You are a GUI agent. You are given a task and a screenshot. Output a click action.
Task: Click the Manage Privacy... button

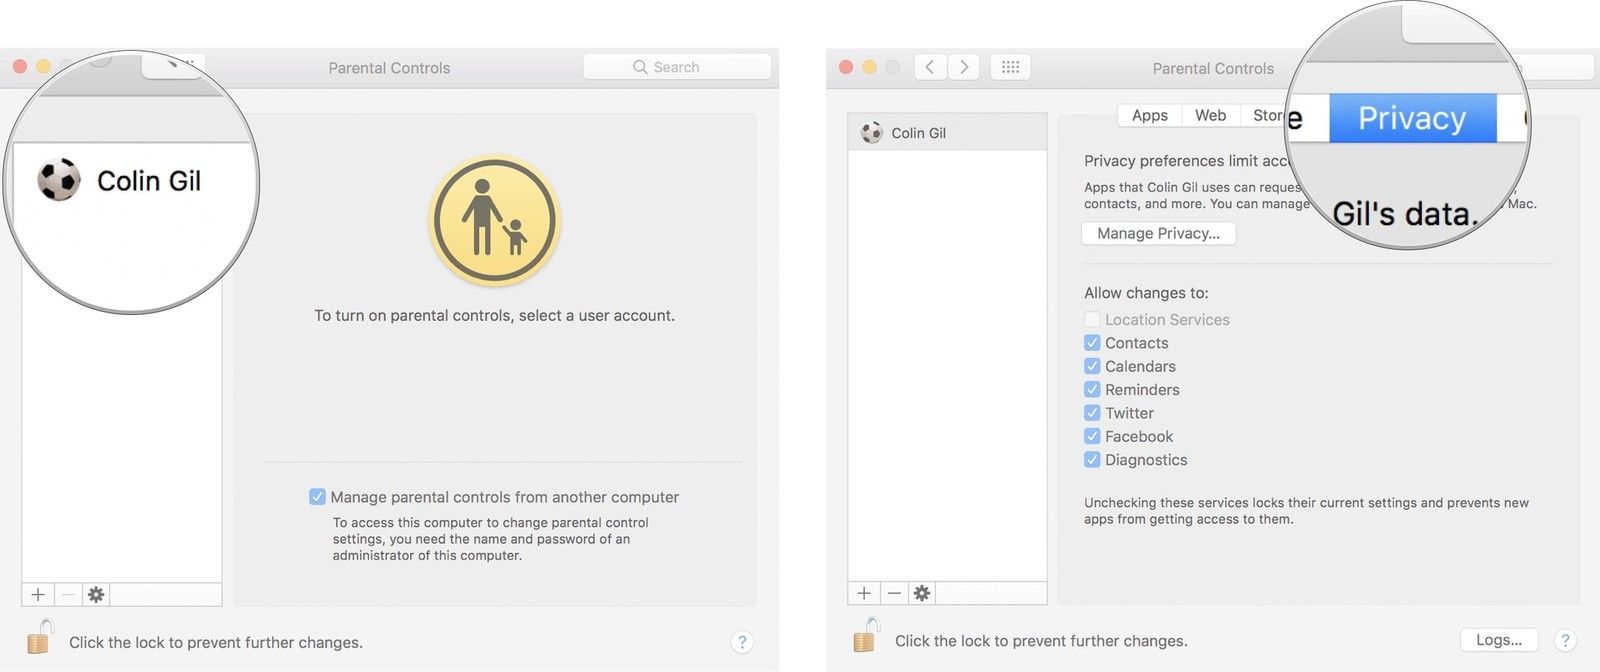click(1158, 233)
